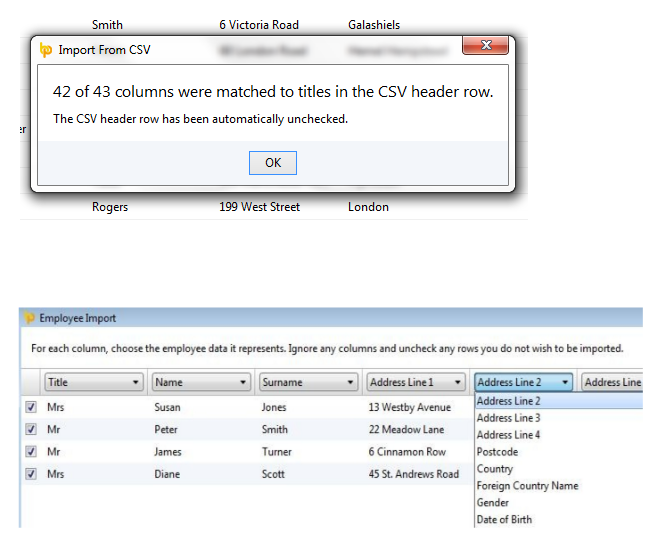Screen dimensions: 667x548
Task: Collapse the open Address Line 2 combo box
Action: coord(523,382)
